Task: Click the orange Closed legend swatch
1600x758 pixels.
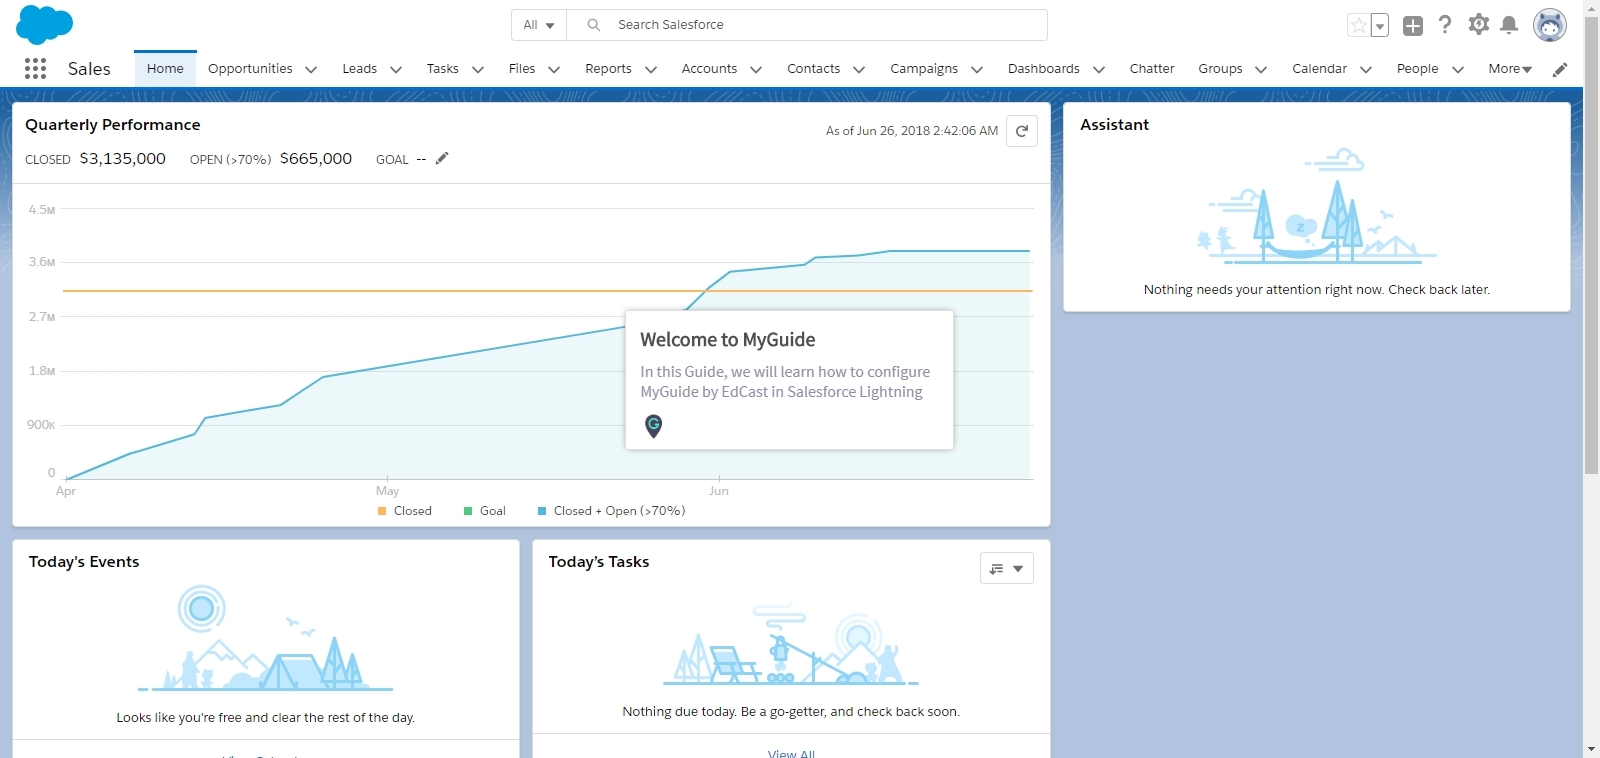Action: (x=382, y=511)
